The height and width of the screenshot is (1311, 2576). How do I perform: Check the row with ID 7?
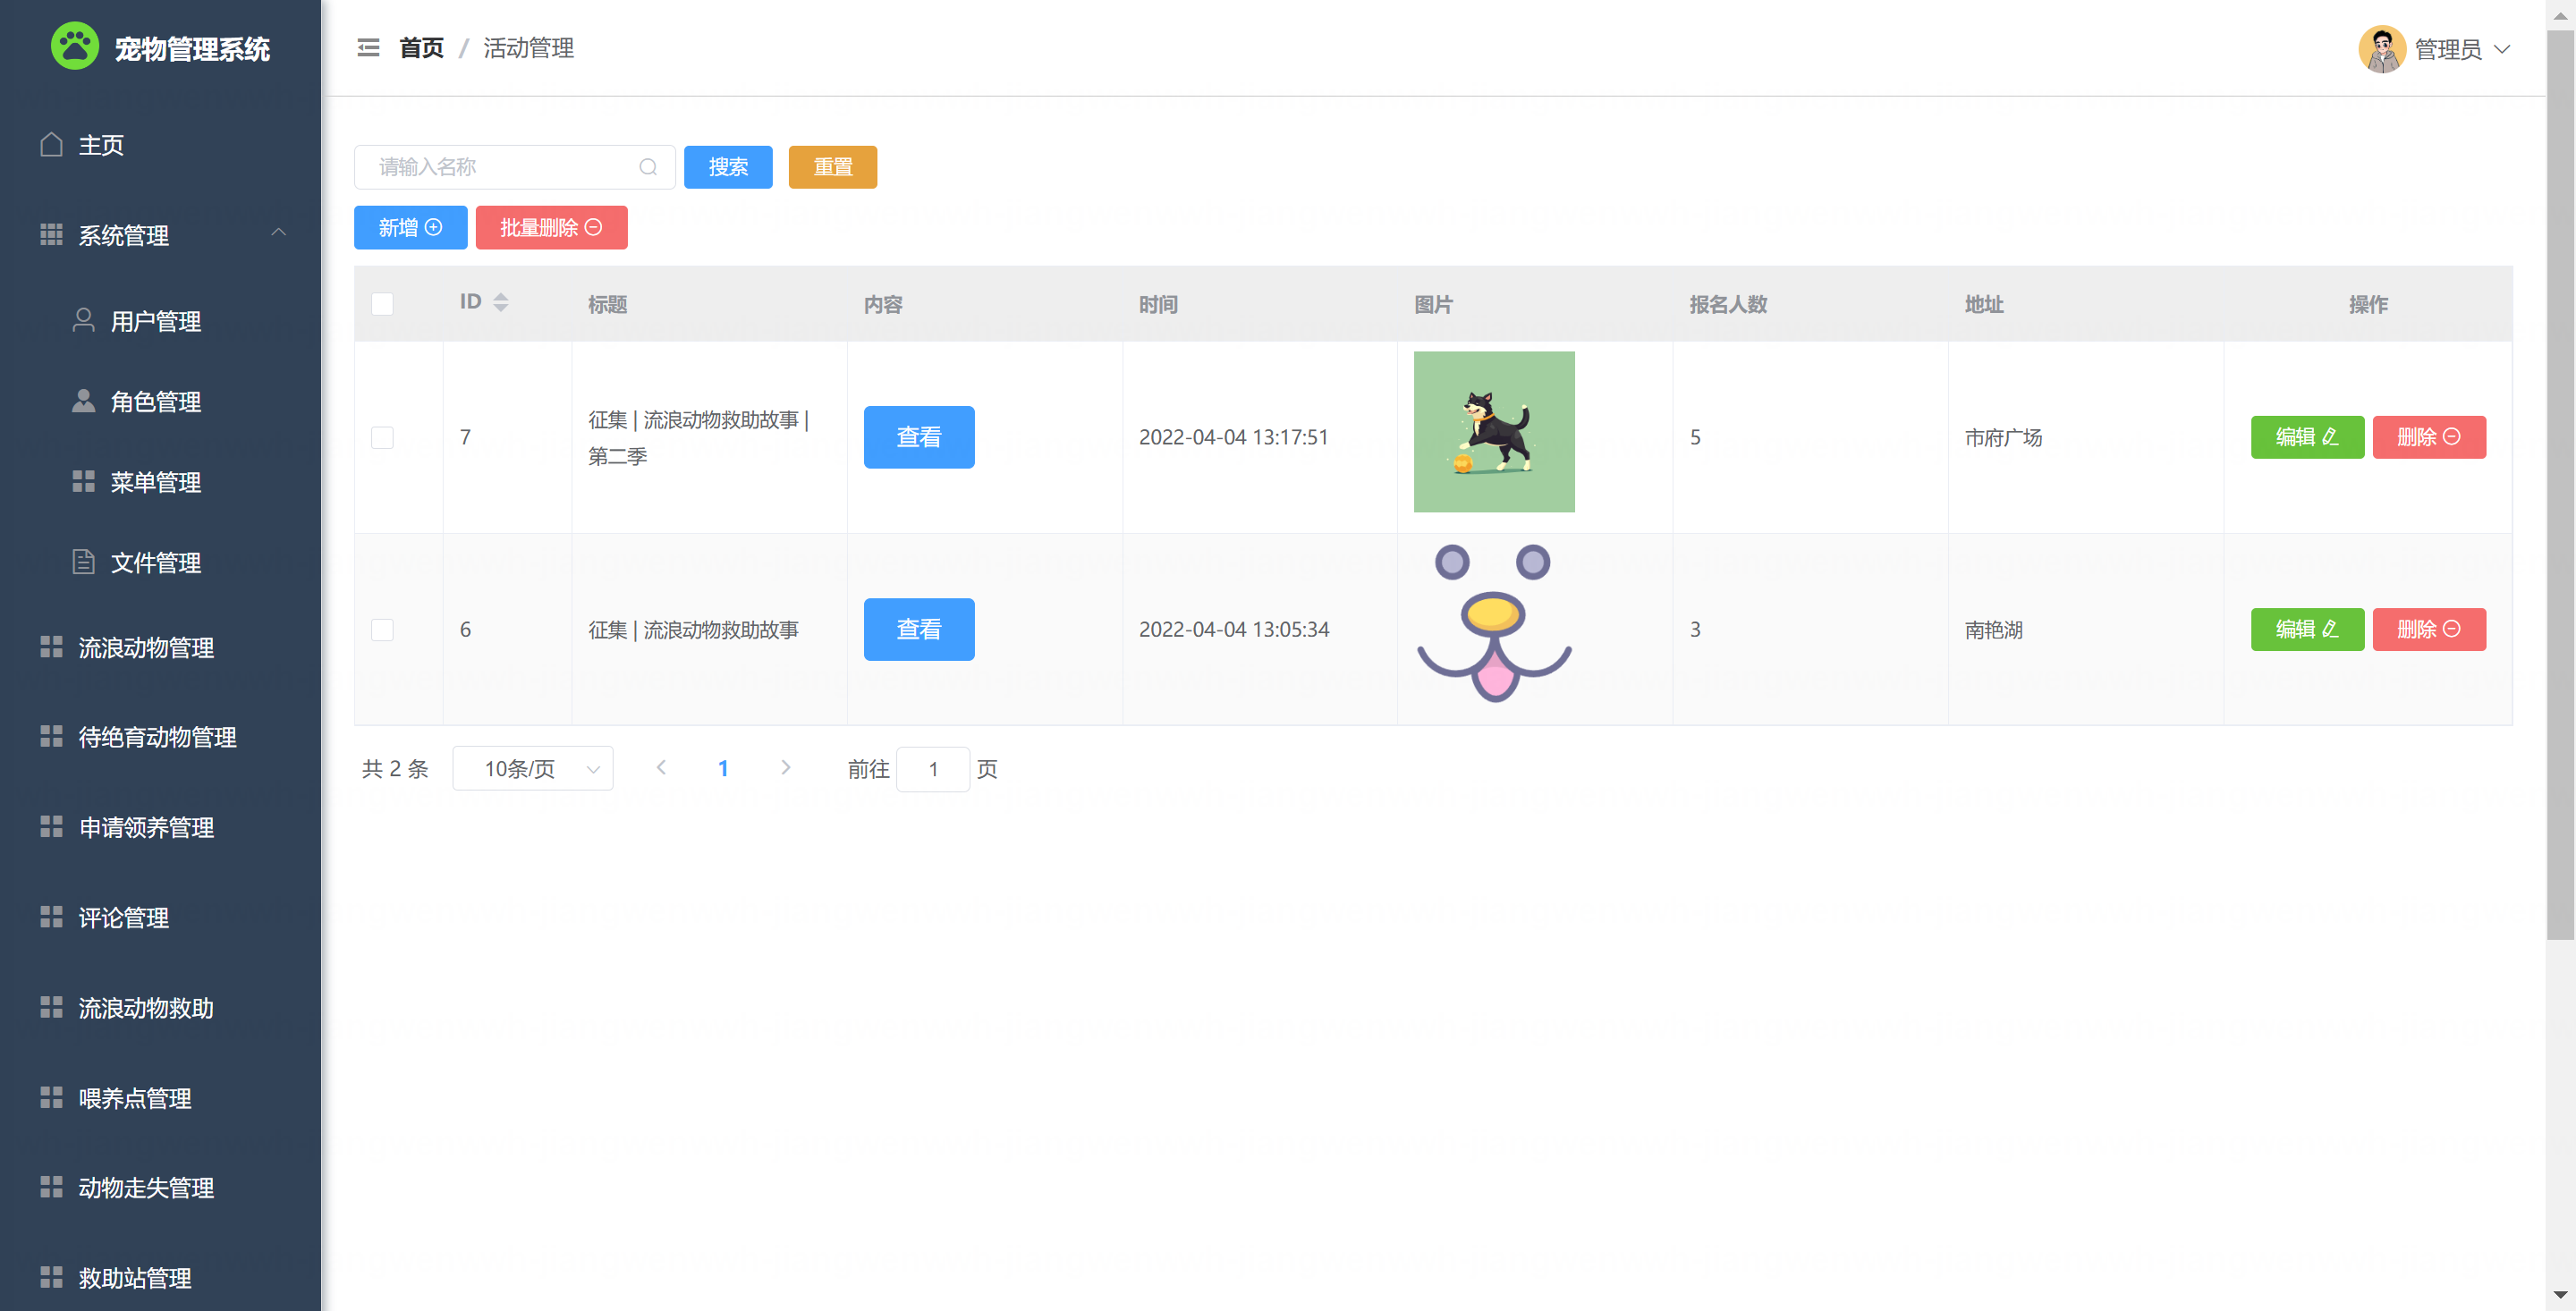coord(382,437)
